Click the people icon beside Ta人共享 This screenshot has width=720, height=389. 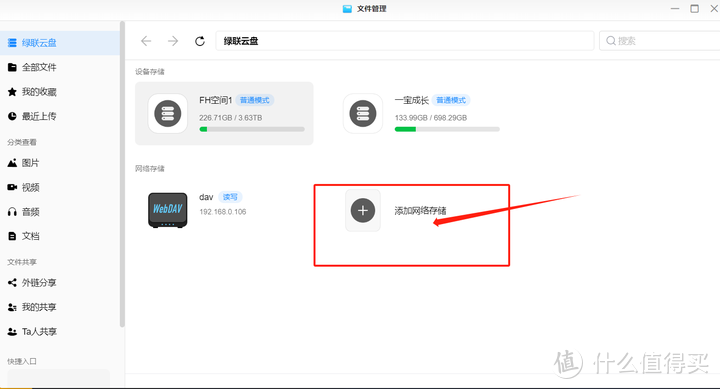(12, 332)
